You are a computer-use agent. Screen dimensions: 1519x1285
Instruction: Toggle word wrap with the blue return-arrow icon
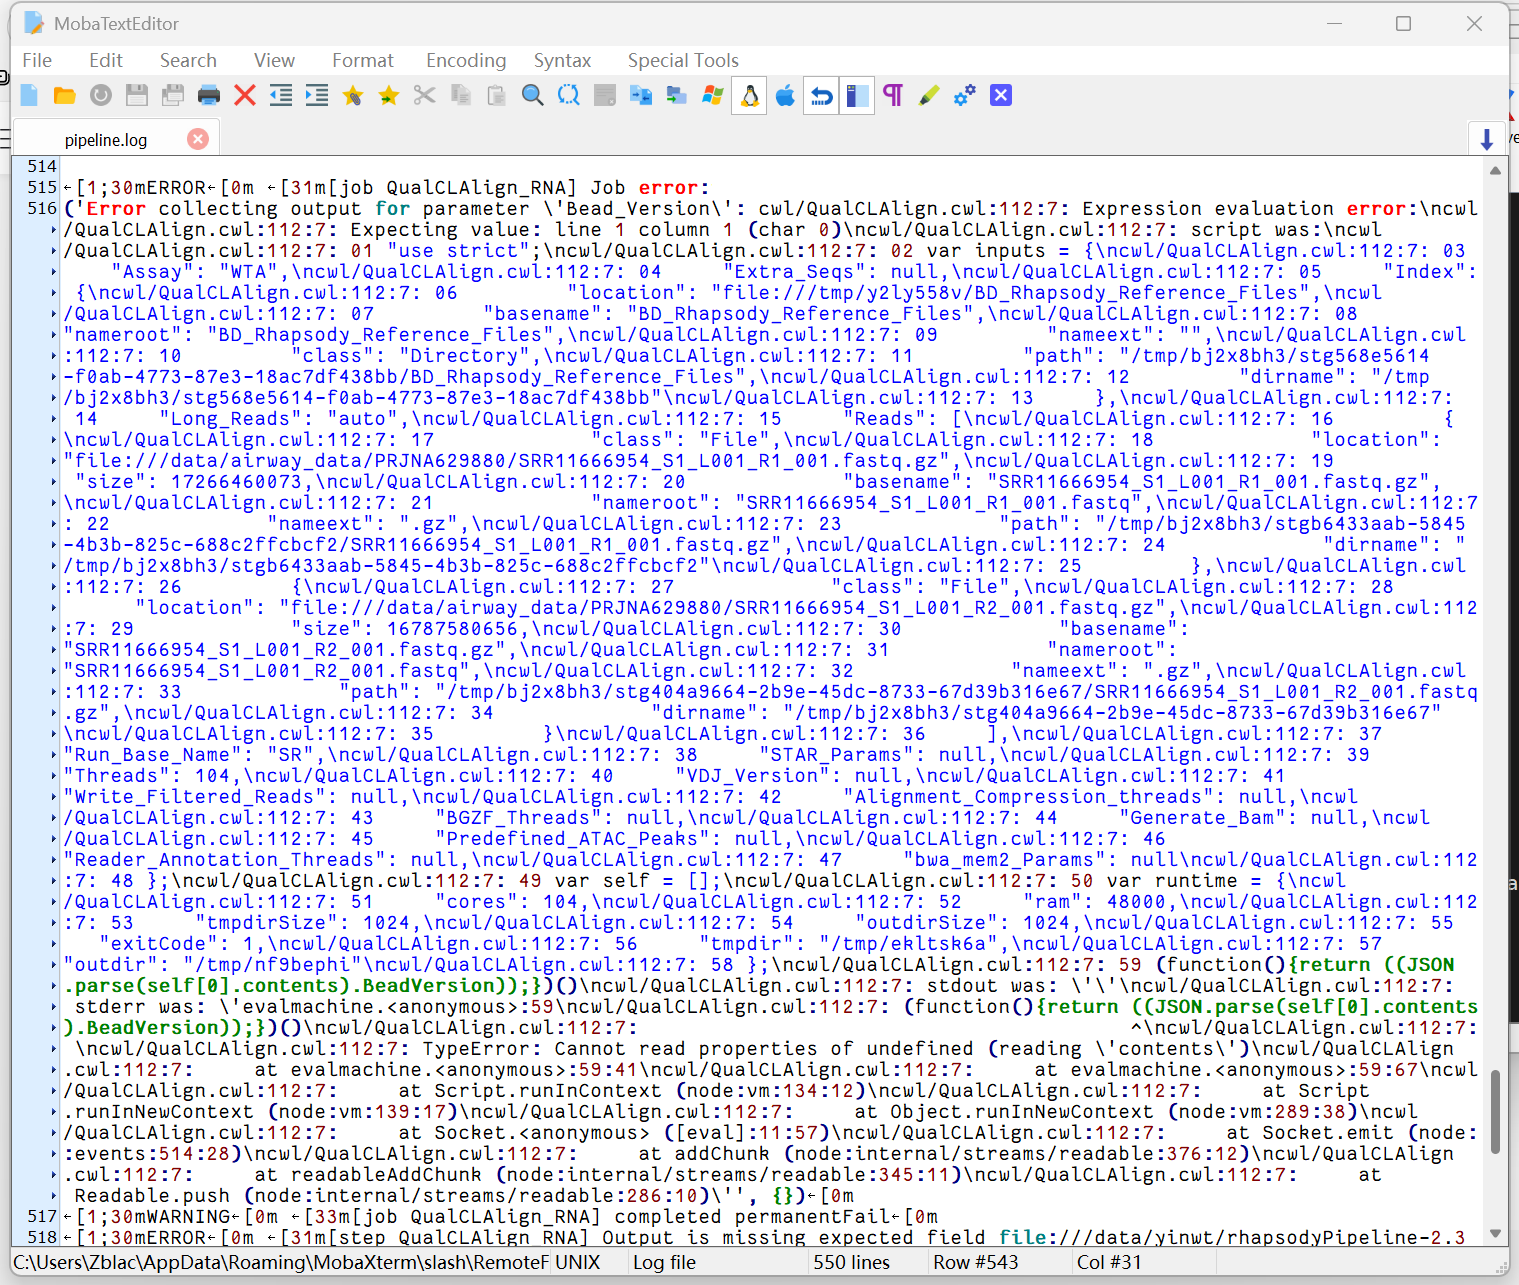pyautogui.click(x=821, y=95)
